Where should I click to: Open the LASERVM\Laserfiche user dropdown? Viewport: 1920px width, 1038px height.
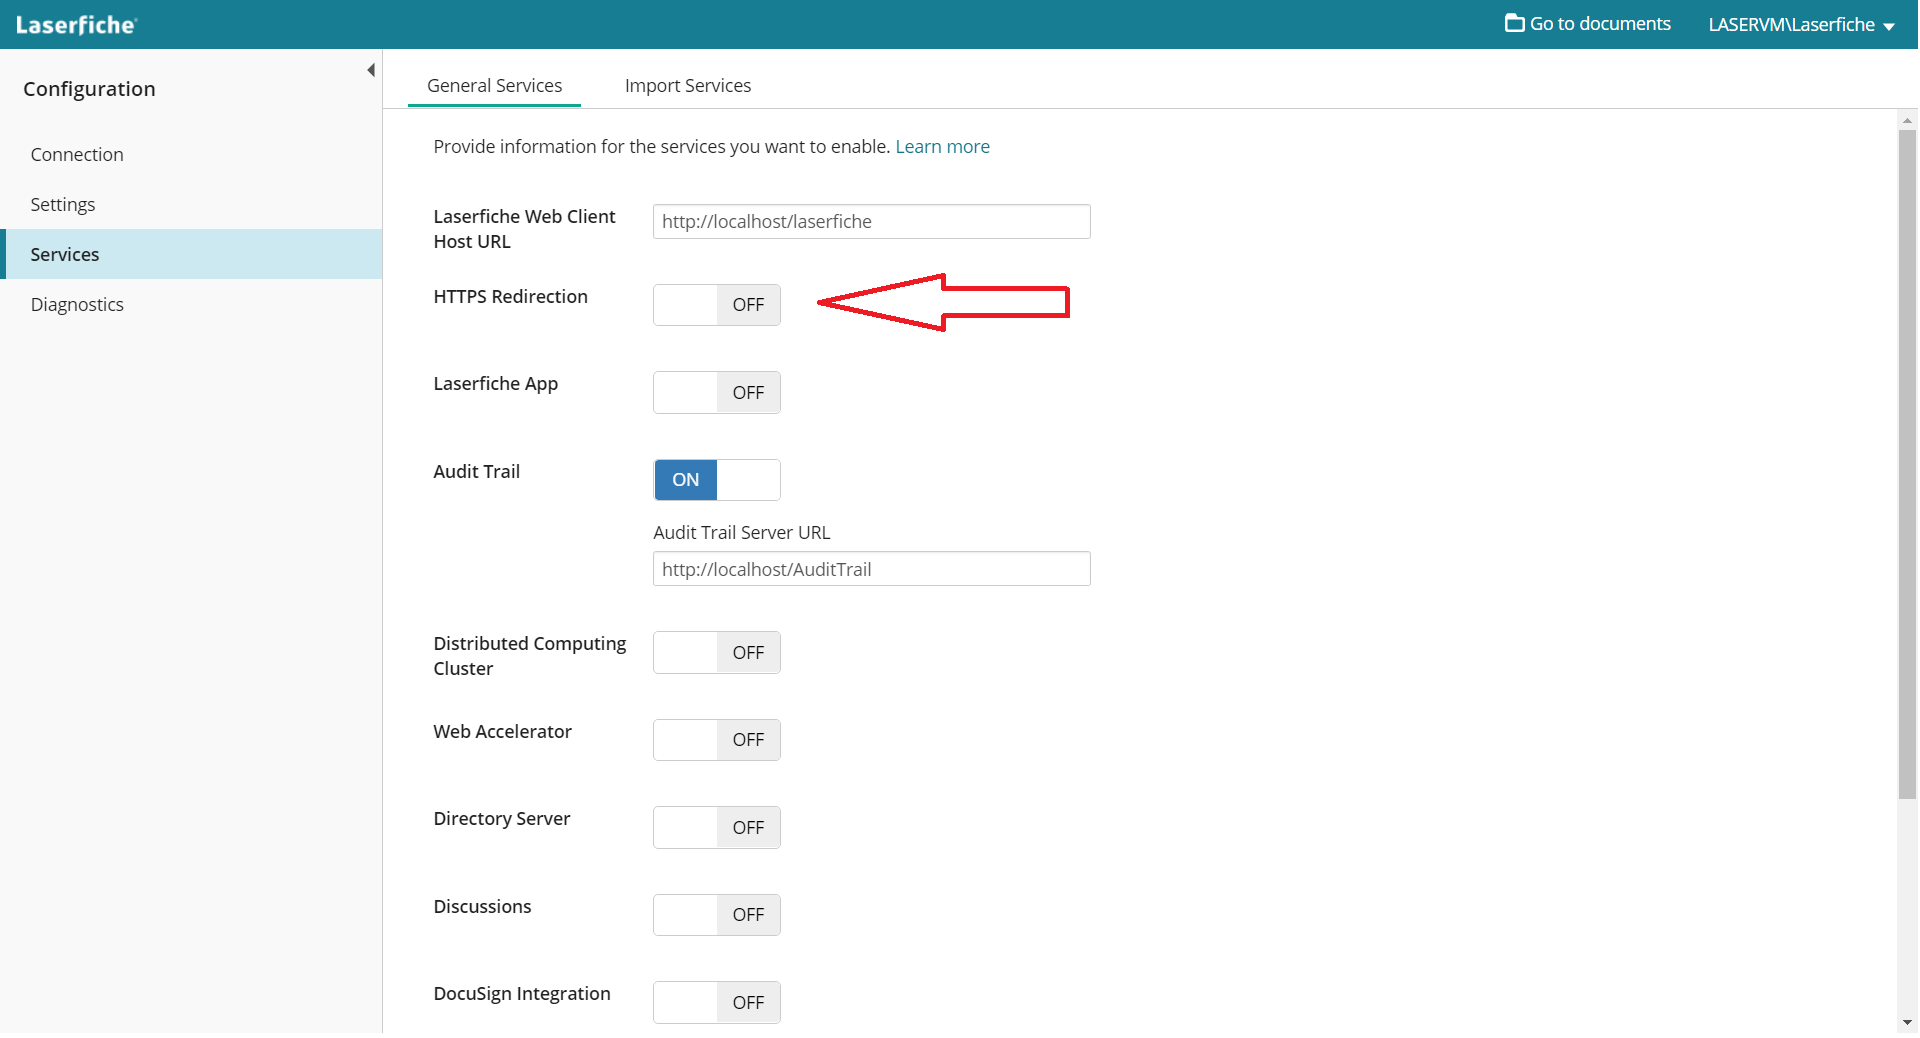pos(1801,25)
